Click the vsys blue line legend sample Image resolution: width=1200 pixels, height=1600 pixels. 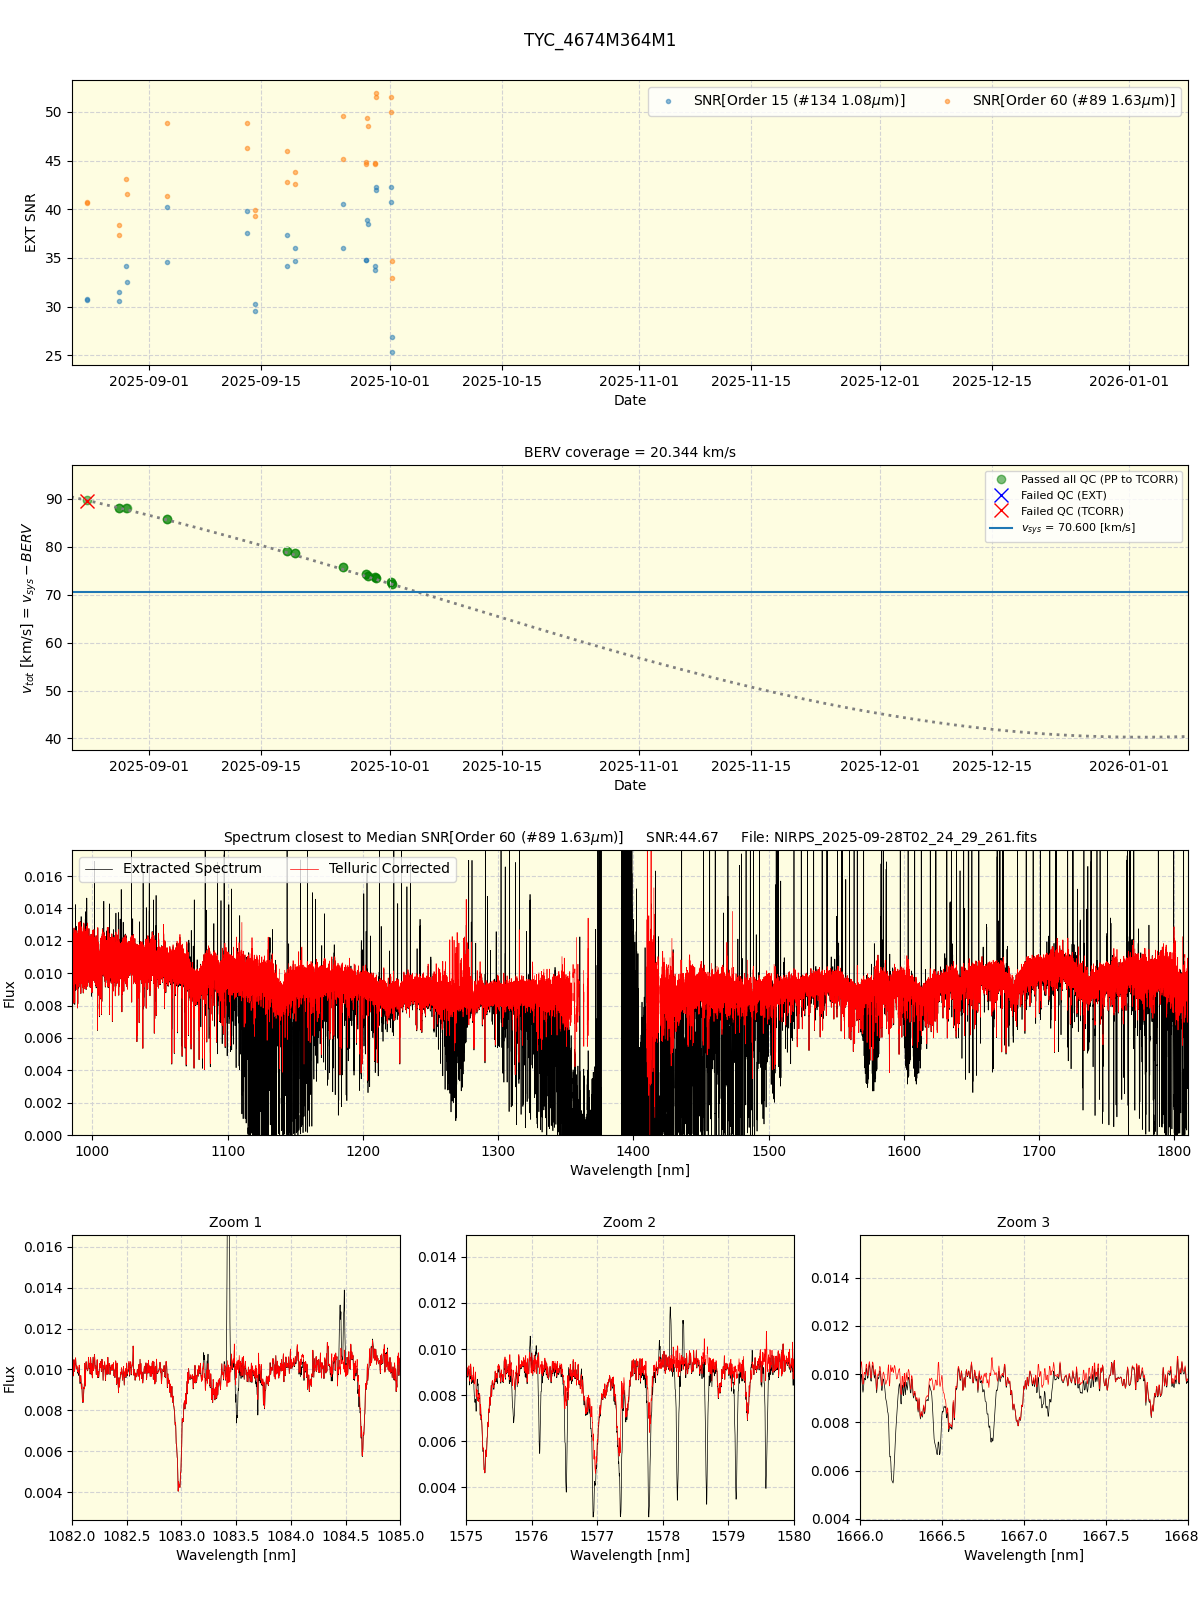[1001, 528]
